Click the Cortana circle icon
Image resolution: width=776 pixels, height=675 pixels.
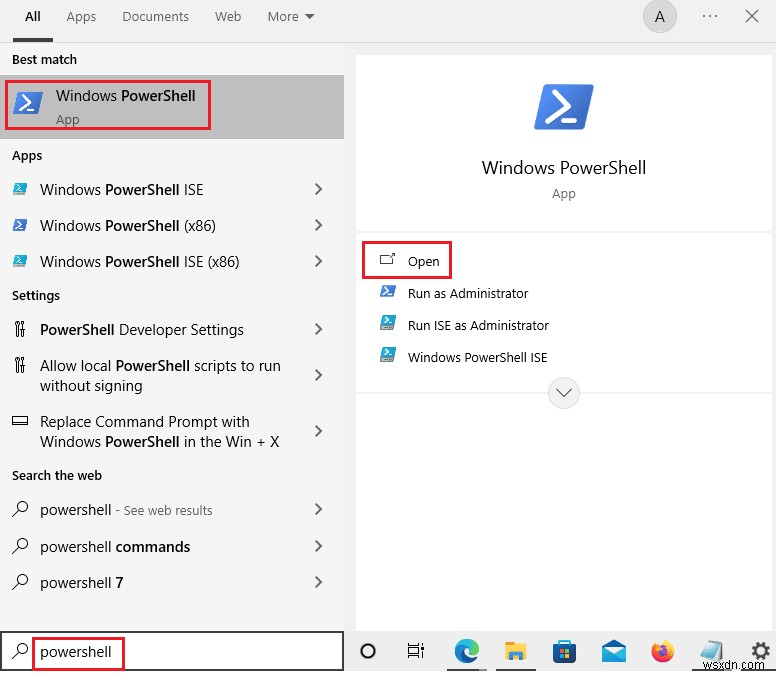tap(368, 652)
